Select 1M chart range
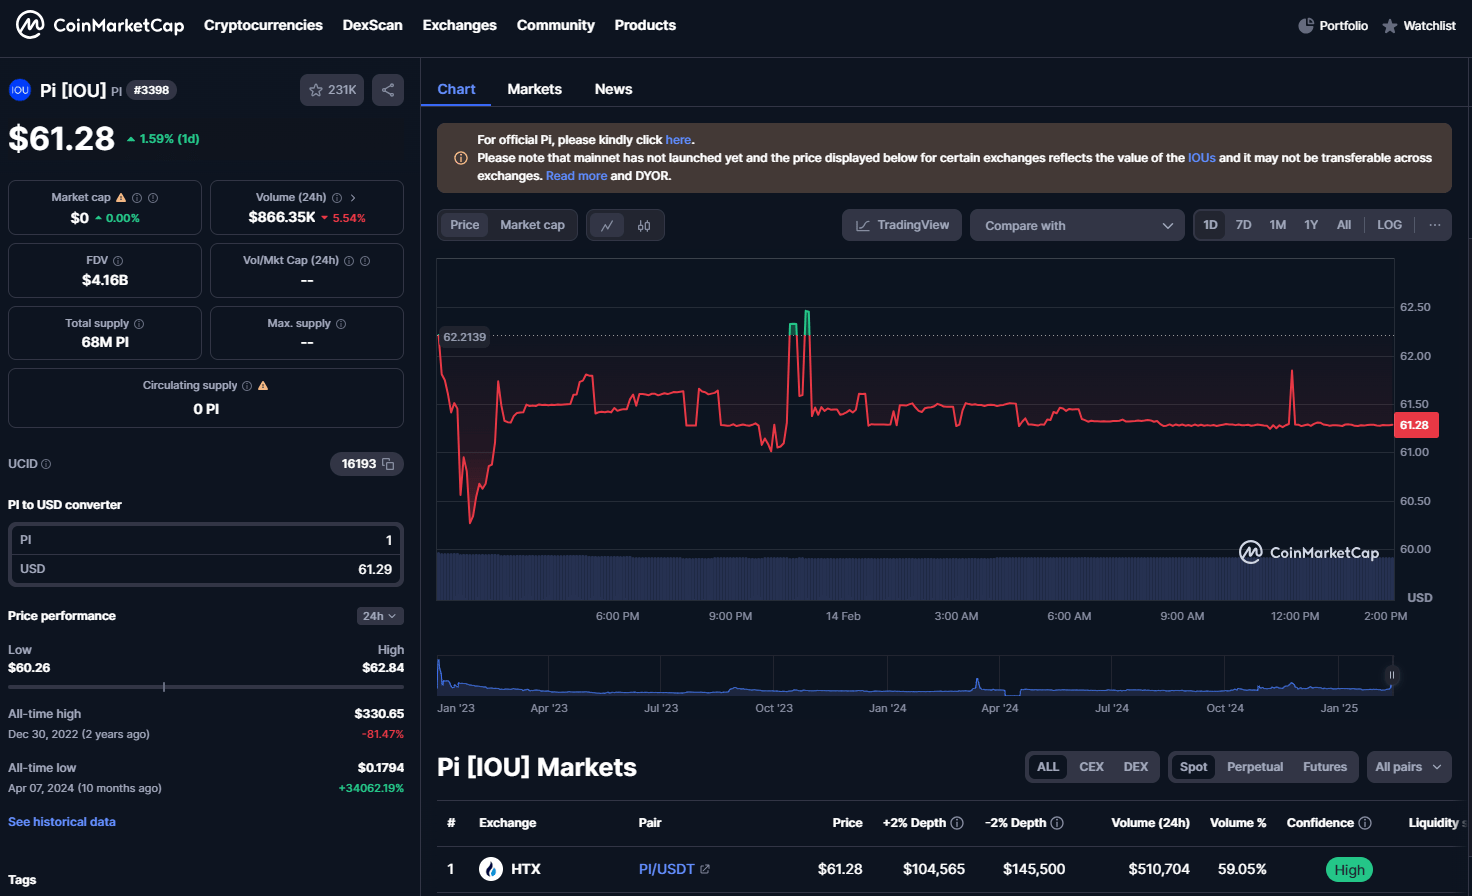 [x=1278, y=225]
